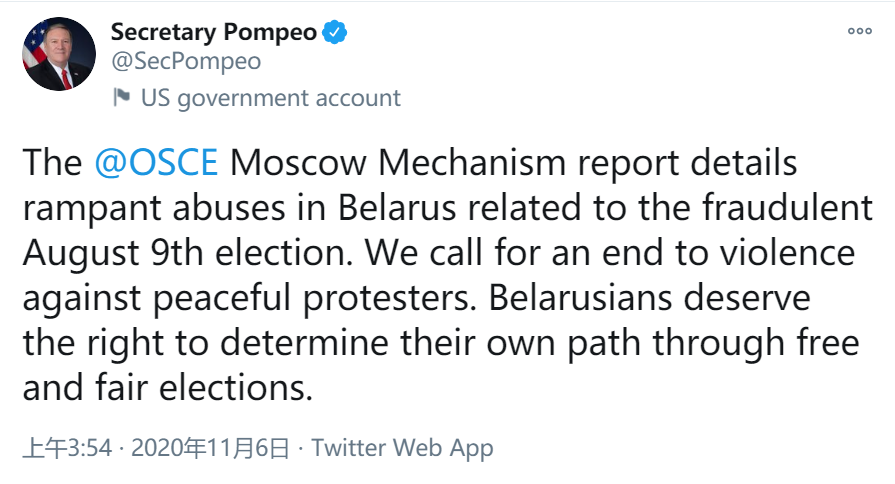Click the Twitter Web App source link

(x=402, y=447)
